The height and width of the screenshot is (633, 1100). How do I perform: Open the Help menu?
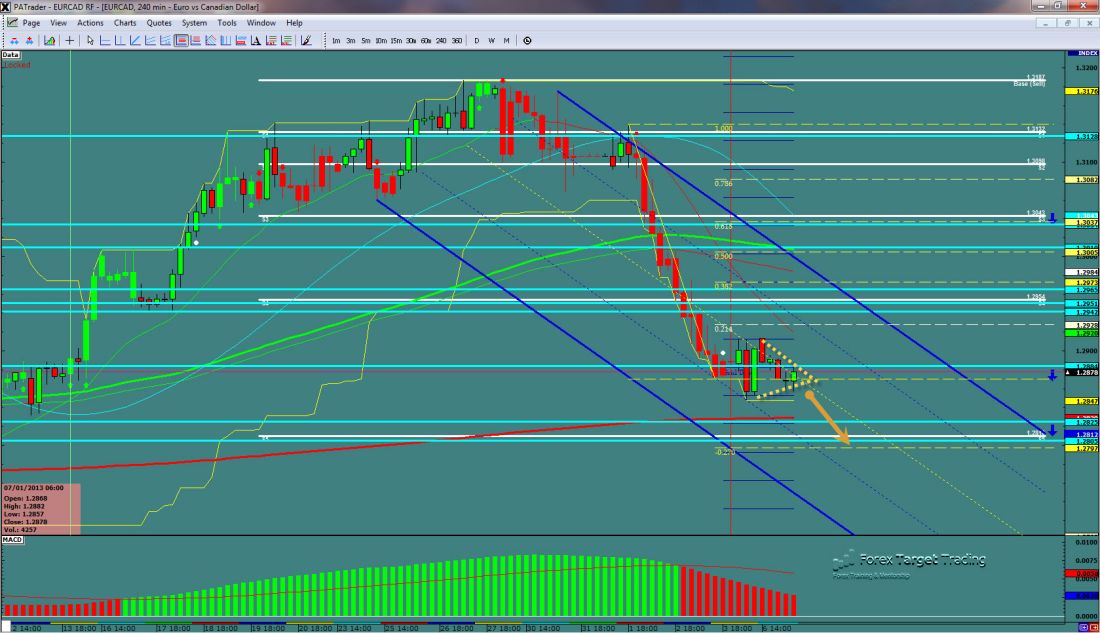[294, 22]
